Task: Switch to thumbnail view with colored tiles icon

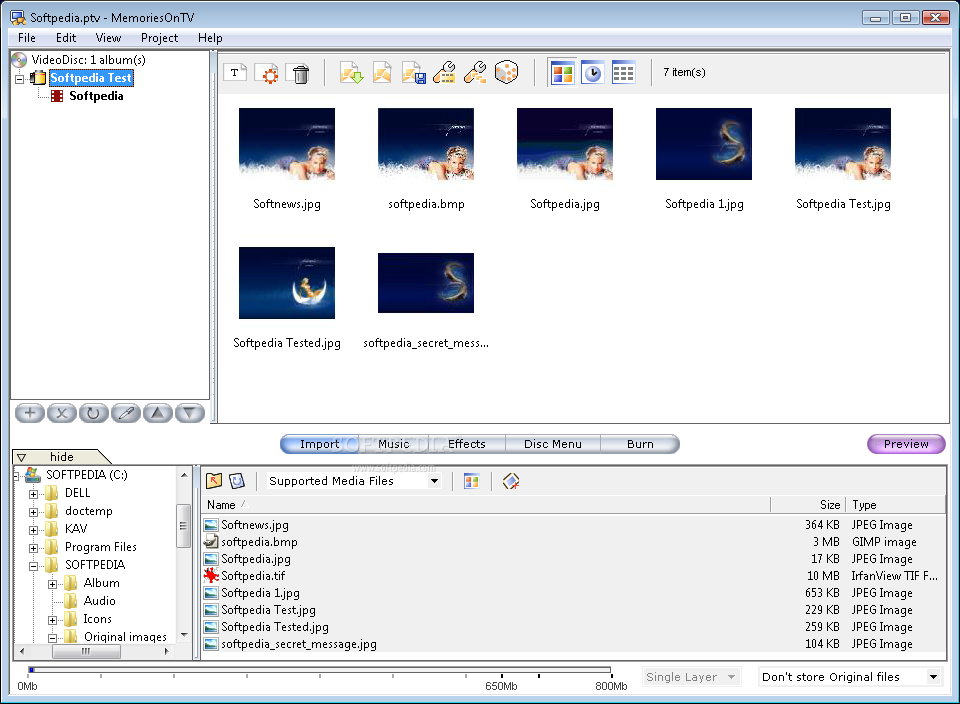Action: pyautogui.click(x=562, y=73)
